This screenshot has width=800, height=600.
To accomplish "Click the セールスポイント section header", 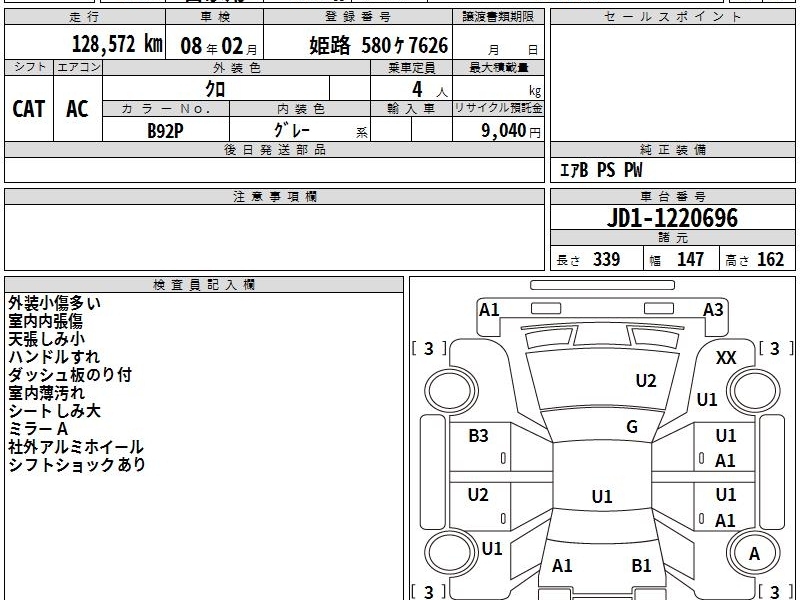I will (x=672, y=17).
